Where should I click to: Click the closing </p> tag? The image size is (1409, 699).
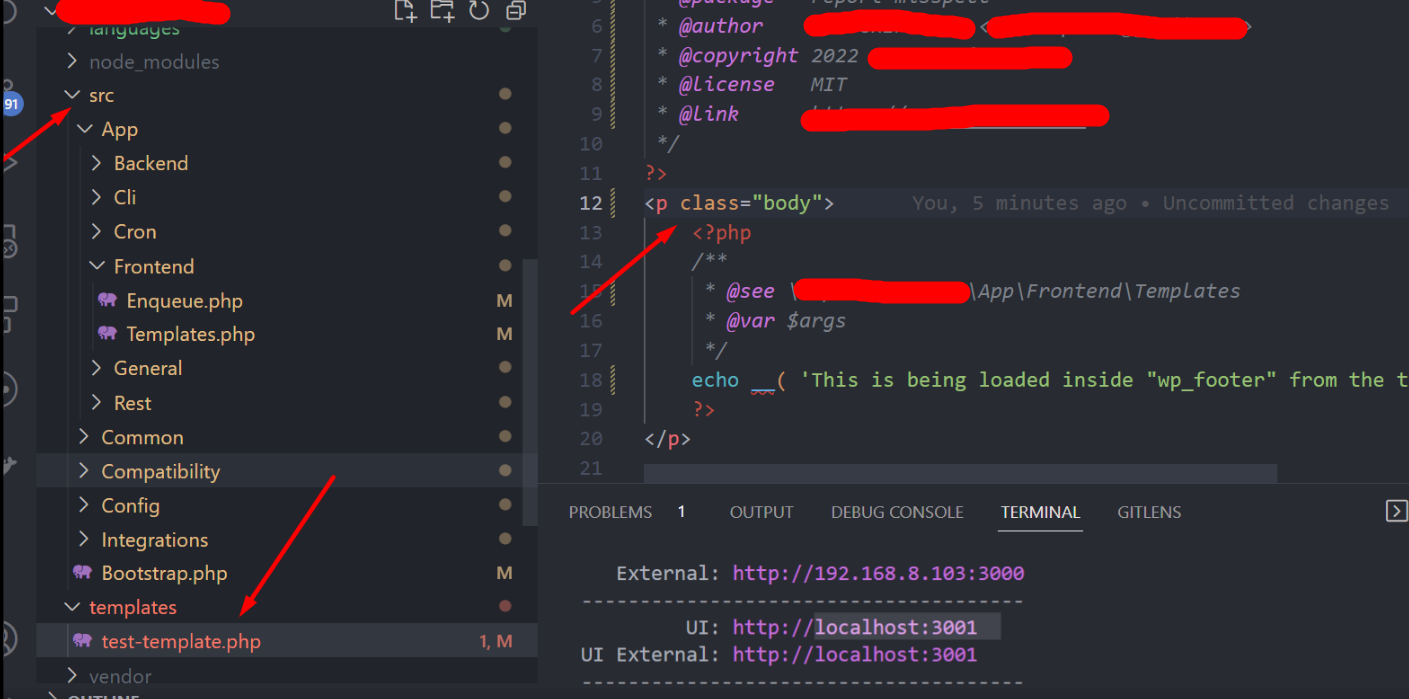[x=667, y=438]
